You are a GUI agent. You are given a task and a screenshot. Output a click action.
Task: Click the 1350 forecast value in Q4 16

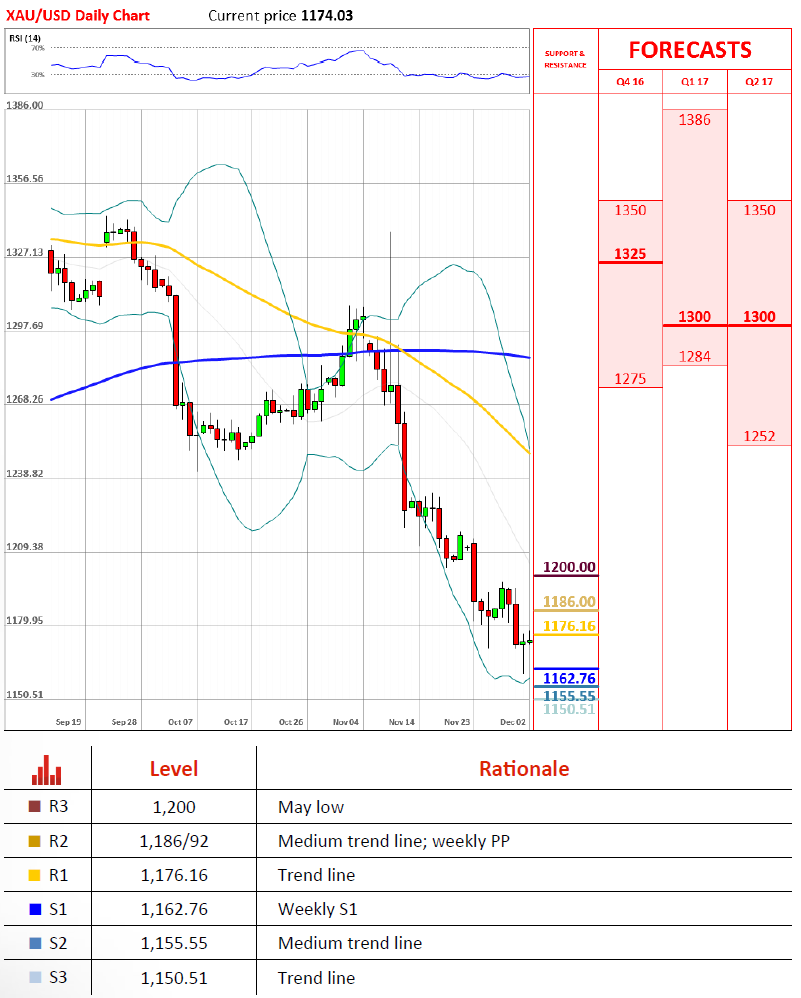point(630,210)
